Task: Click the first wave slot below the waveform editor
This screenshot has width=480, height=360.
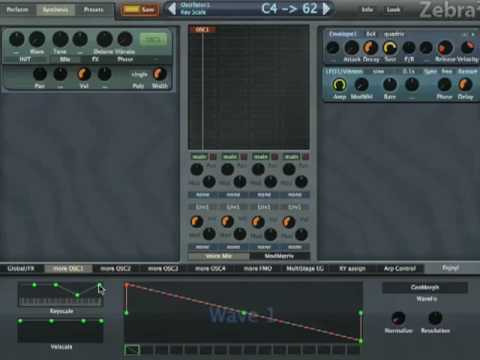Action: point(132,350)
